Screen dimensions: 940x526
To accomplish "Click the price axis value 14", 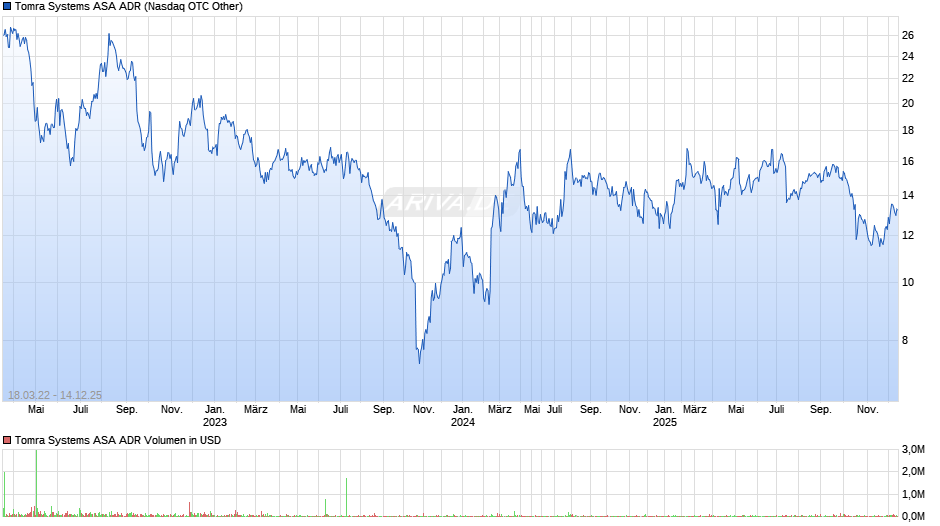I will pyautogui.click(x=908, y=195).
